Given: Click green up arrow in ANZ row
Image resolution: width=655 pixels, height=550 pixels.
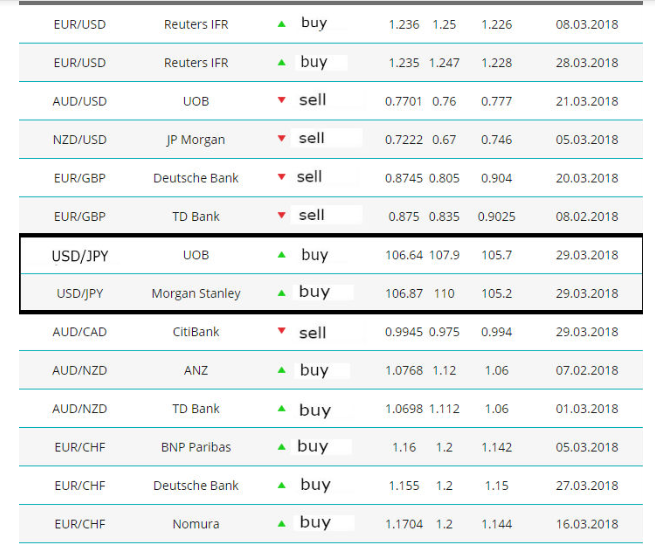Looking at the screenshot, I should pyautogui.click(x=282, y=370).
